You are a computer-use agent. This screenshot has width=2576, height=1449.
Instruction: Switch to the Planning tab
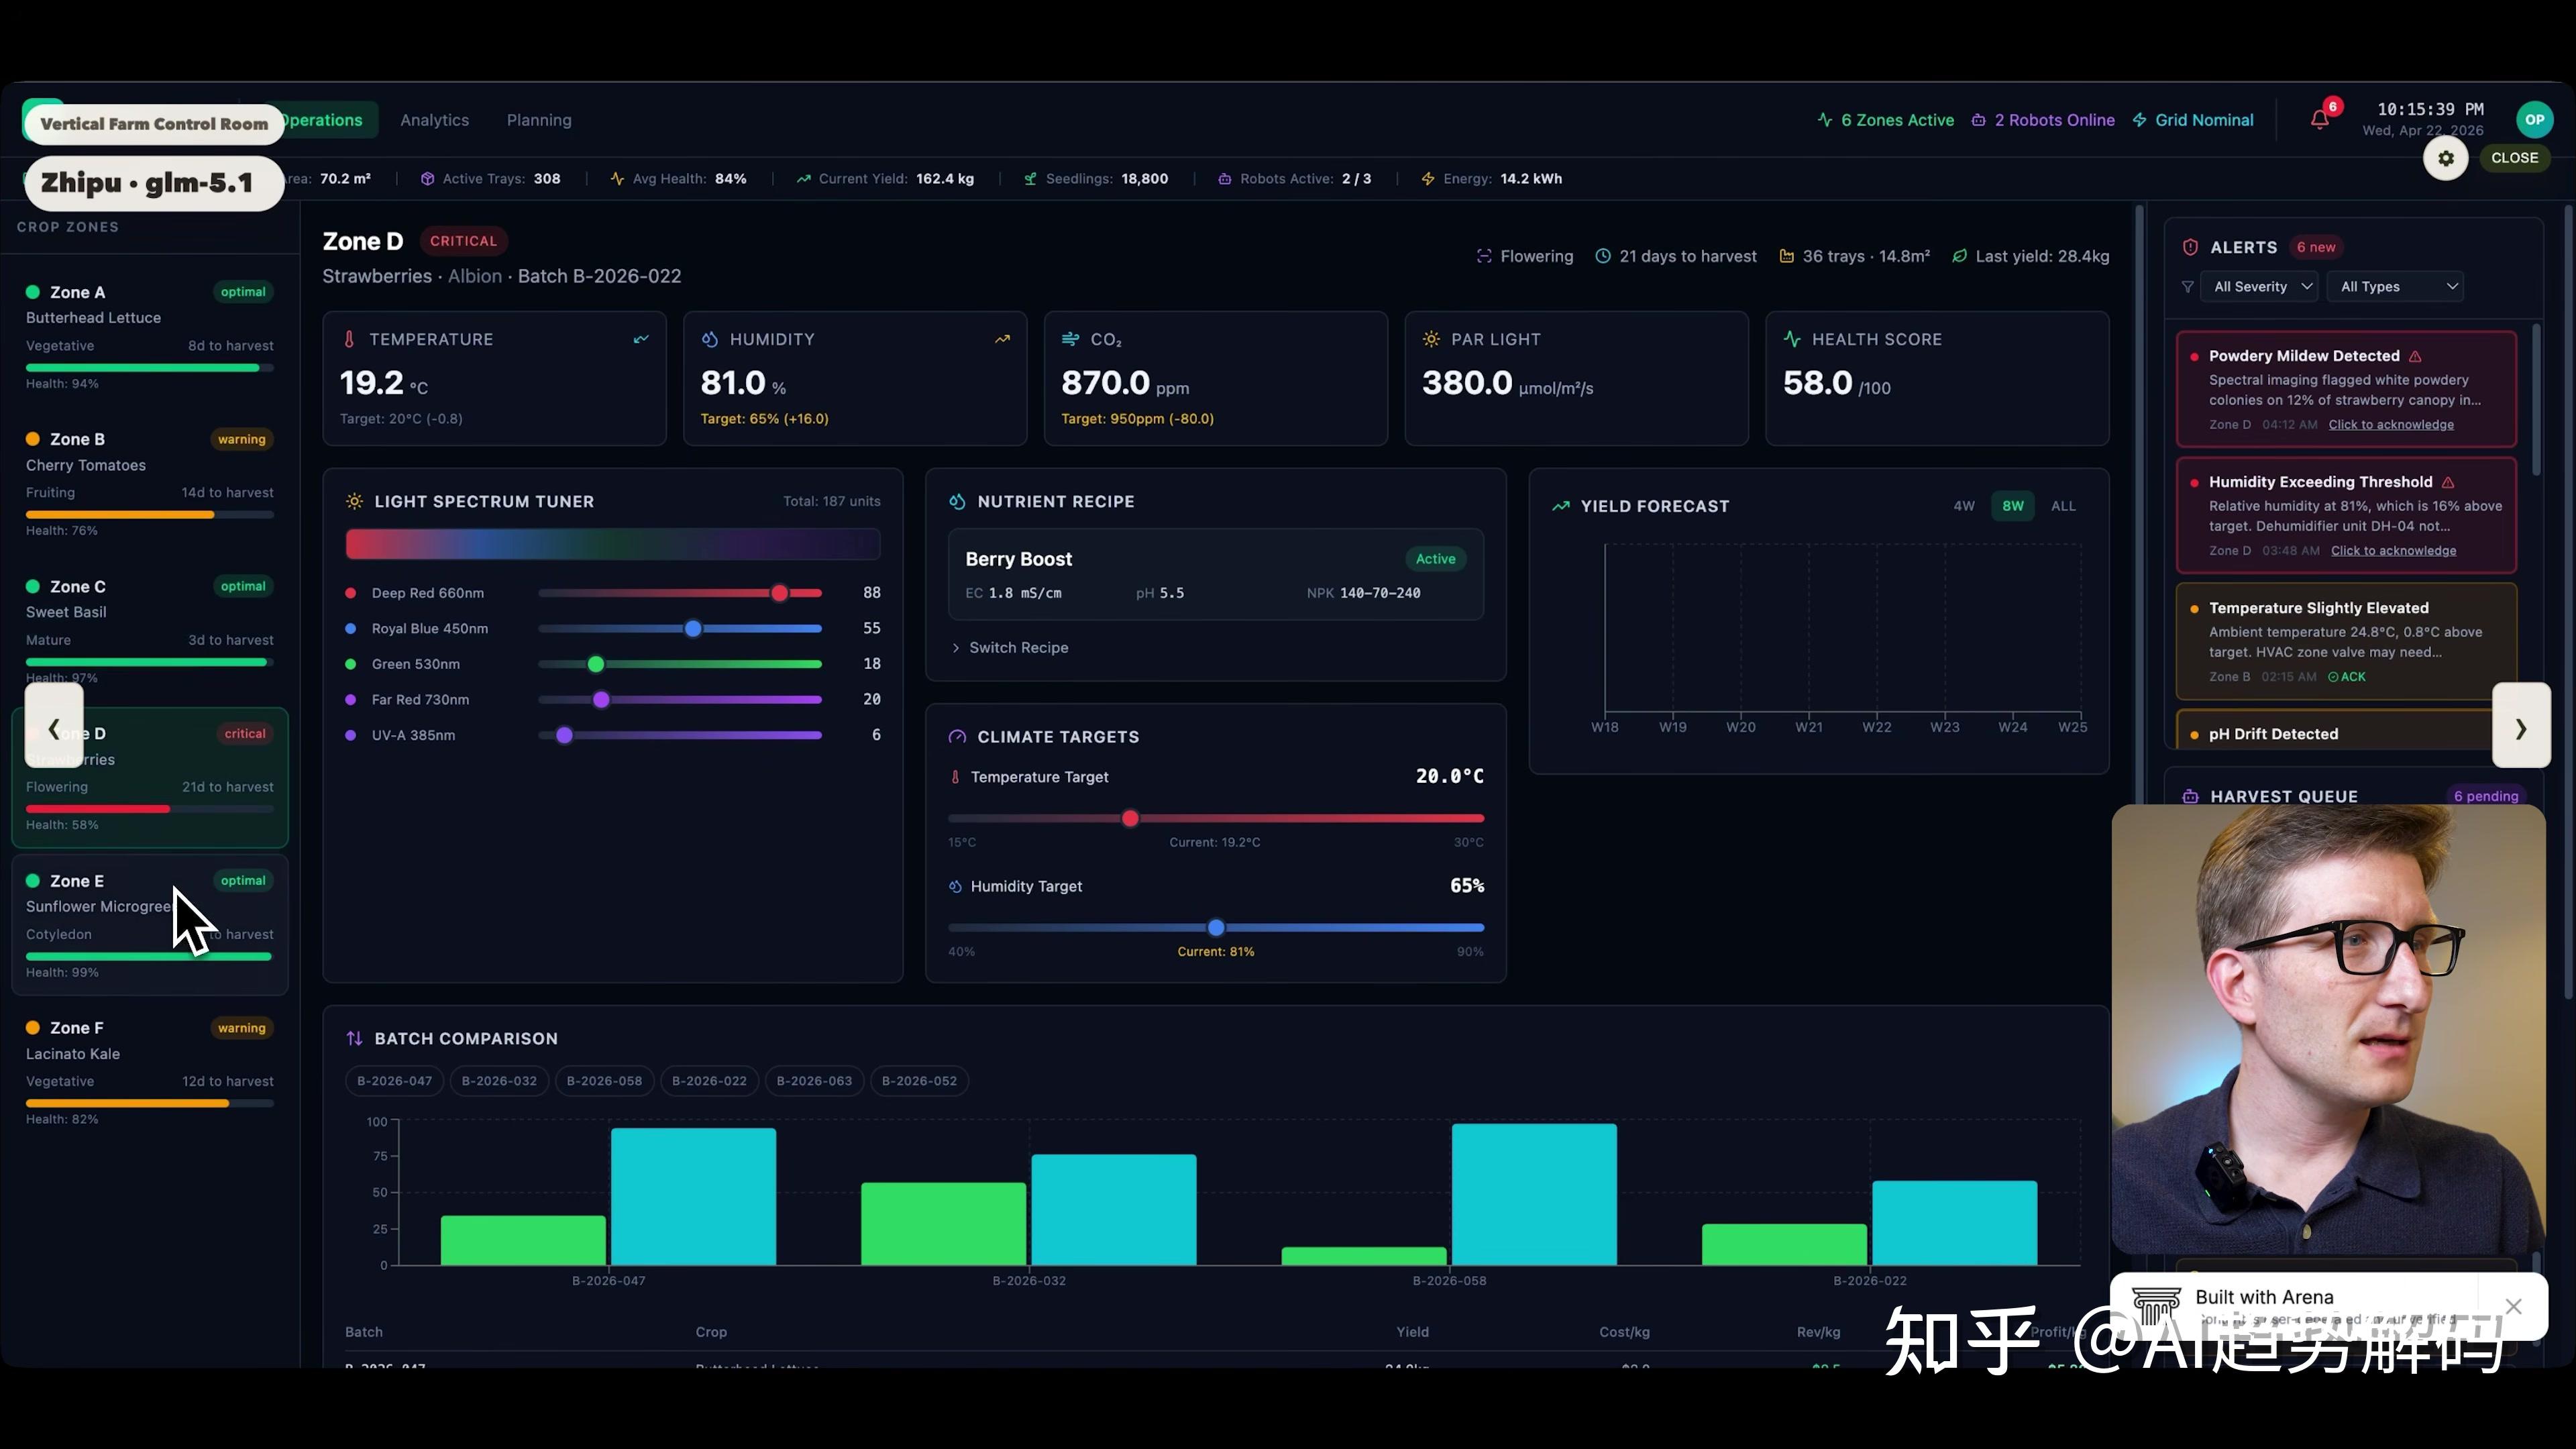point(539,120)
